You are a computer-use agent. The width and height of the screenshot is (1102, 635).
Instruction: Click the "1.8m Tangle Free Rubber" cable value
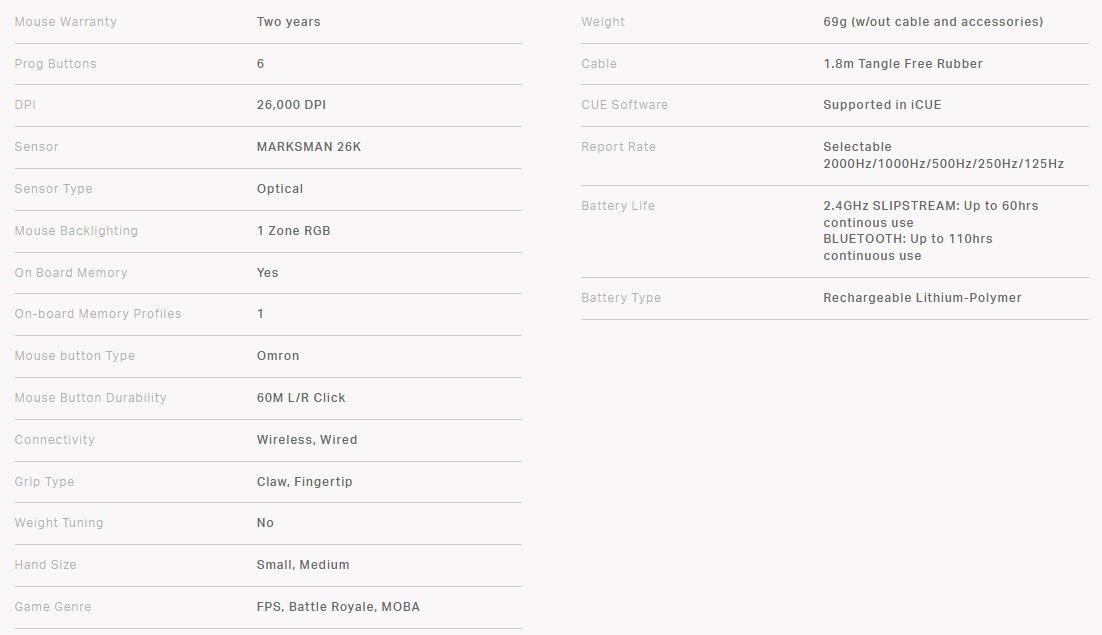pos(903,64)
